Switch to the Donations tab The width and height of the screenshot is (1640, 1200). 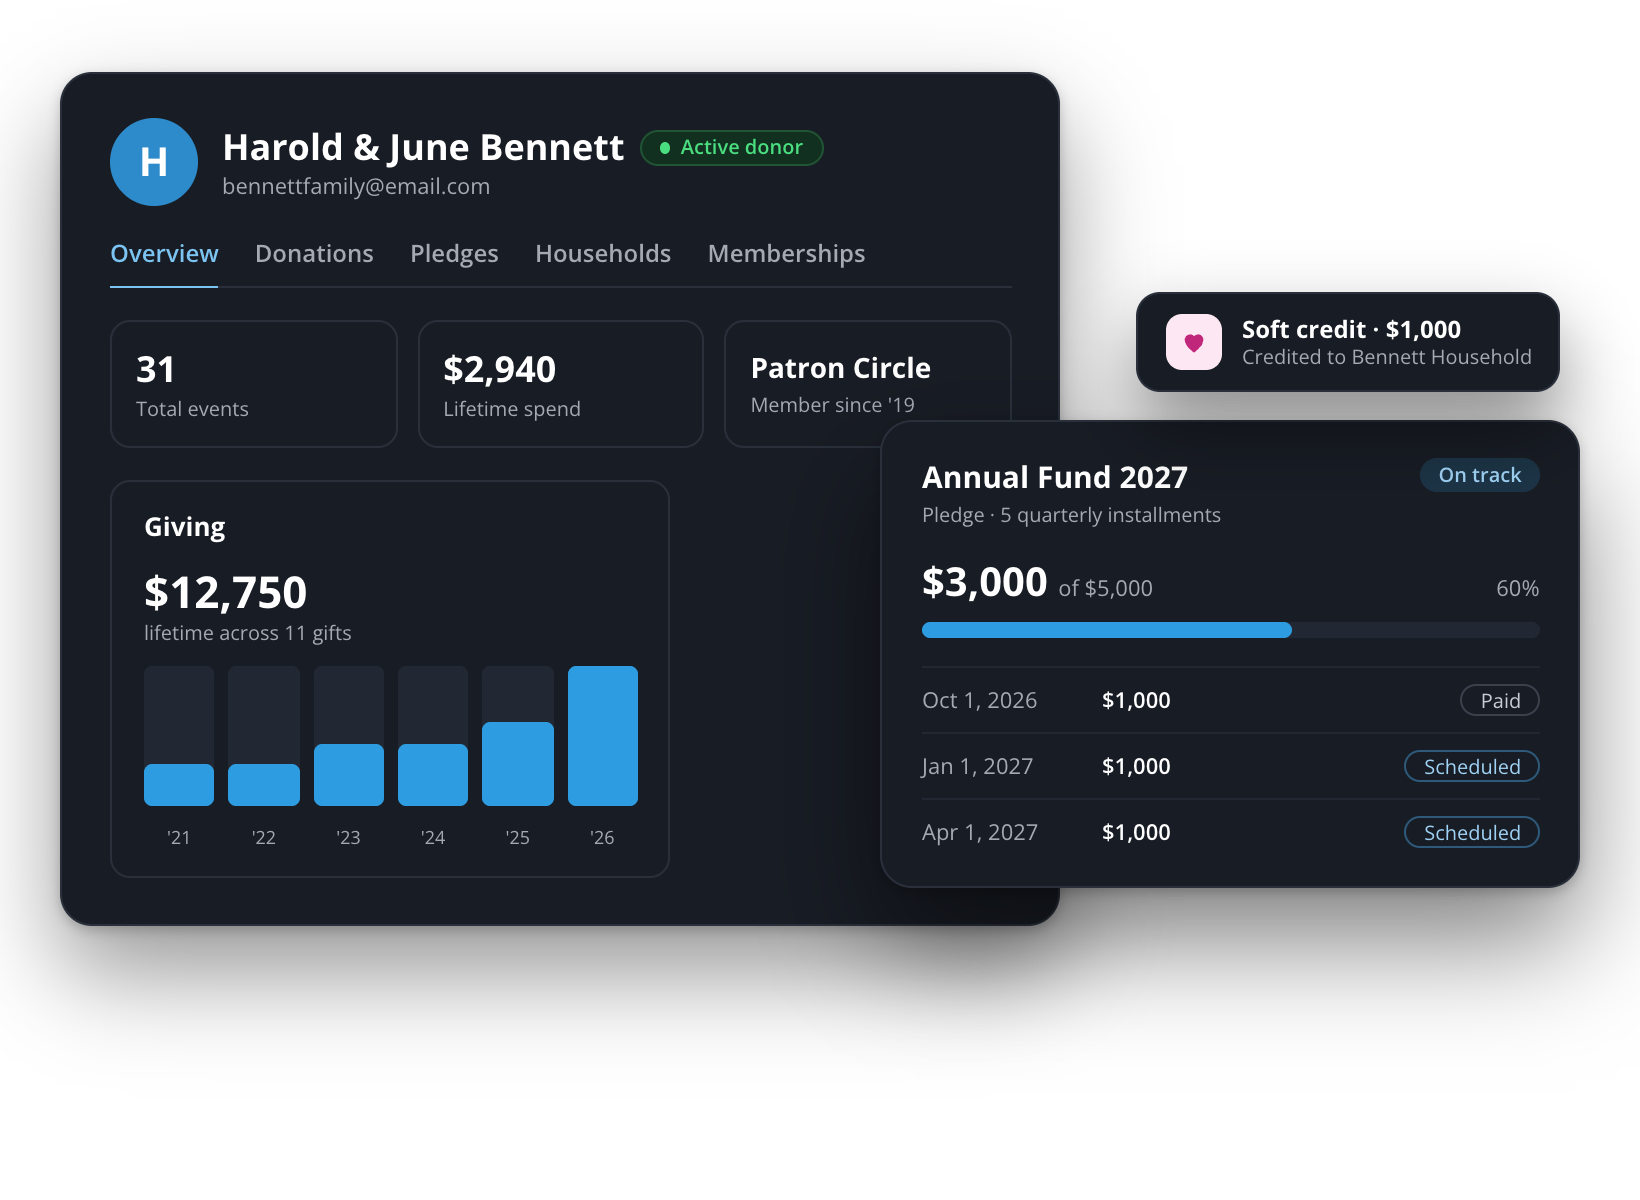click(314, 254)
